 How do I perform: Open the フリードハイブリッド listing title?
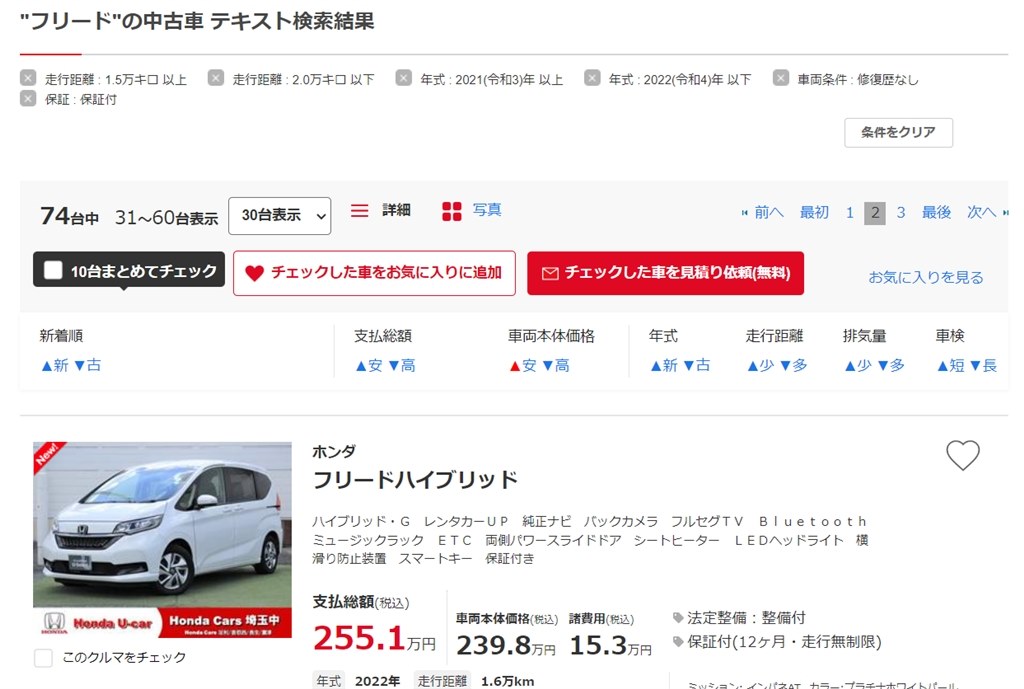(x=415, y=480)
